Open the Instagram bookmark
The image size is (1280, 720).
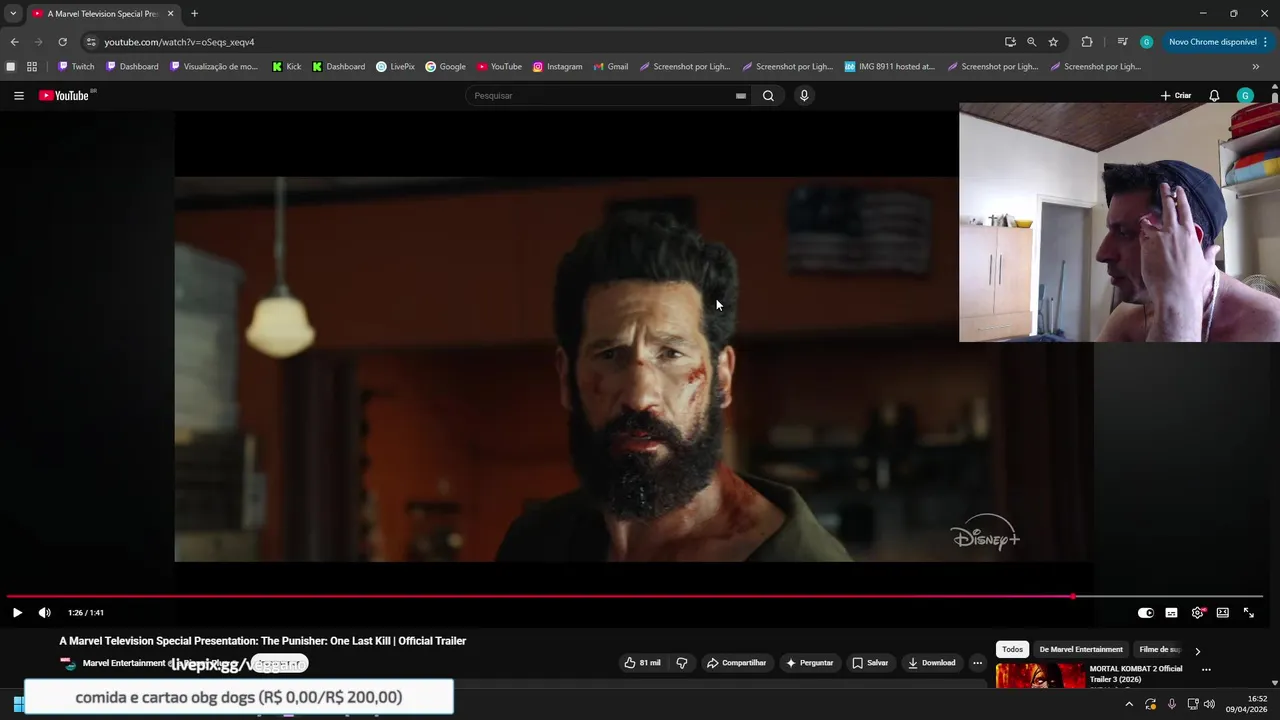tap(557, 67)
